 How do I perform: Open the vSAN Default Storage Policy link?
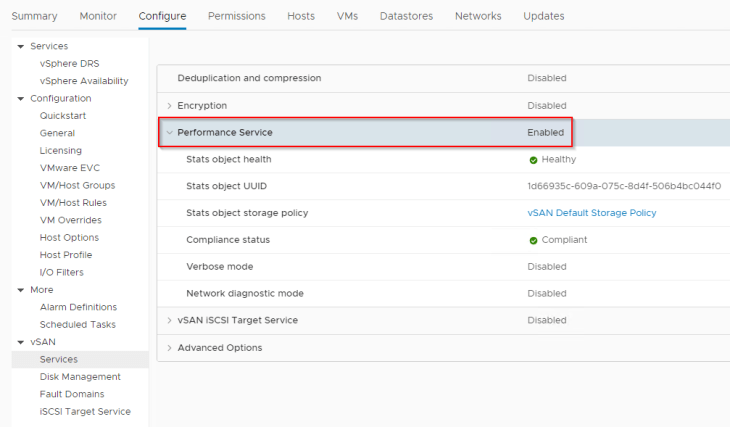[591, 213]
